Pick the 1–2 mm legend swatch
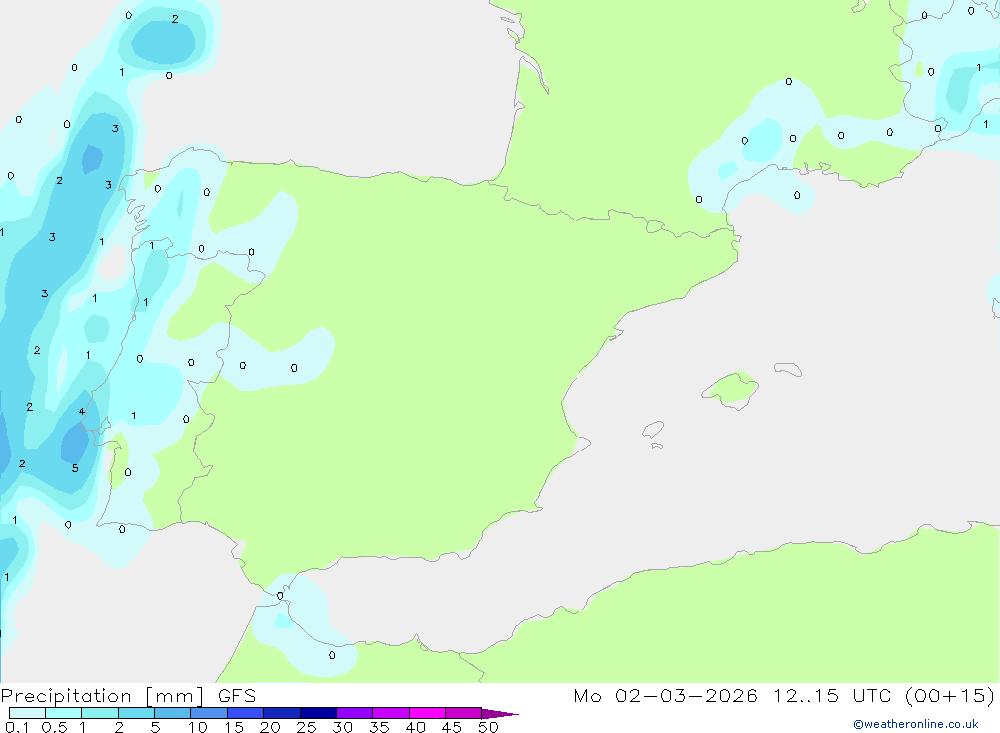The height and width of the screenshot is (733, 1000). click(100, 713)
